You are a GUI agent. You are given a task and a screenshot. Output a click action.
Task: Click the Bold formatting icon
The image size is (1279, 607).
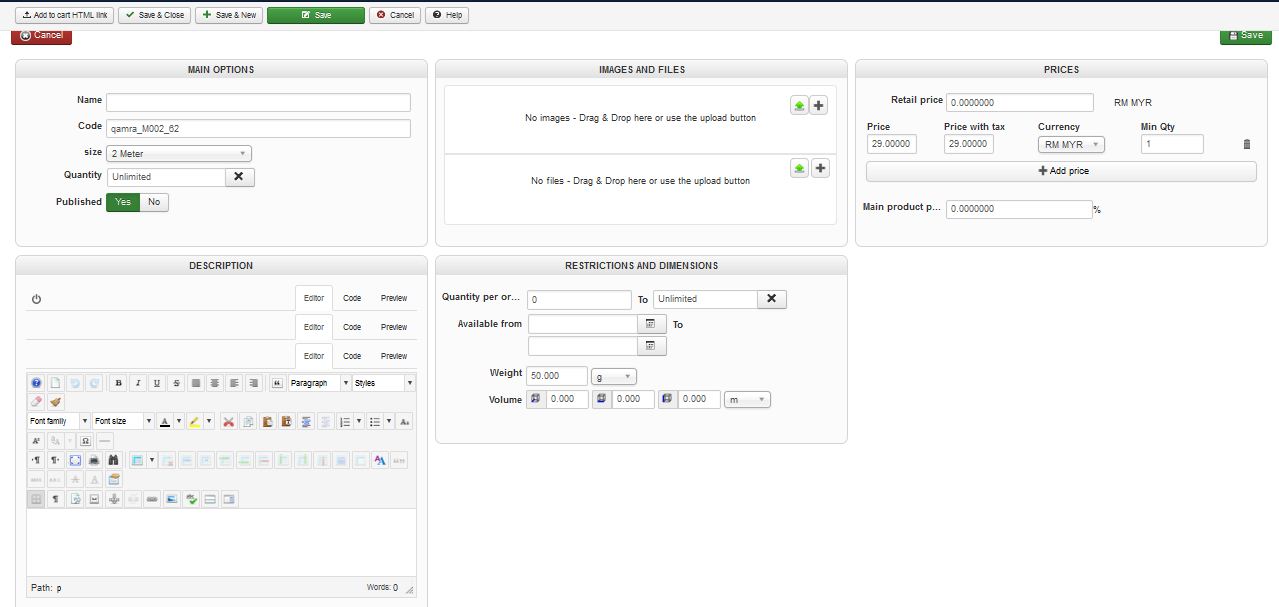coord(119,383)
